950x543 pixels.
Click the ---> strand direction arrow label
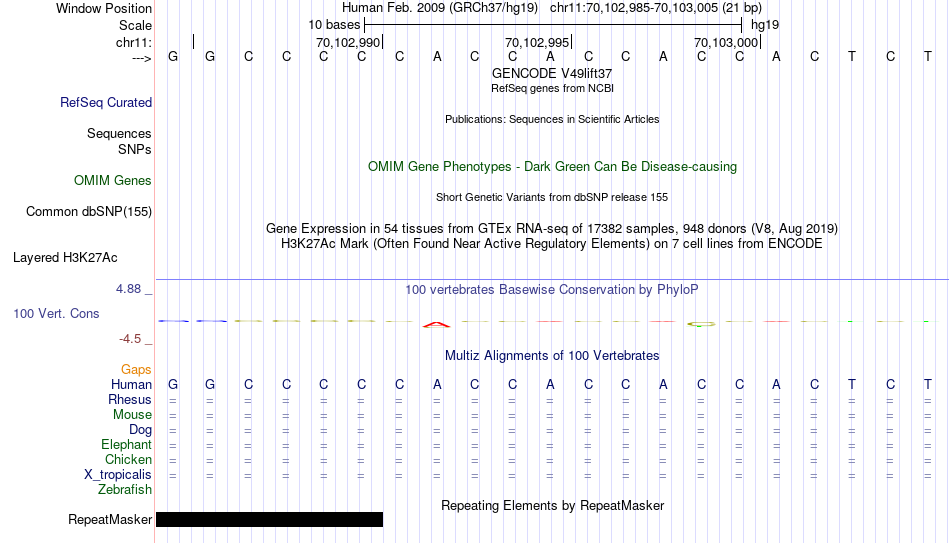coord(142,58)
